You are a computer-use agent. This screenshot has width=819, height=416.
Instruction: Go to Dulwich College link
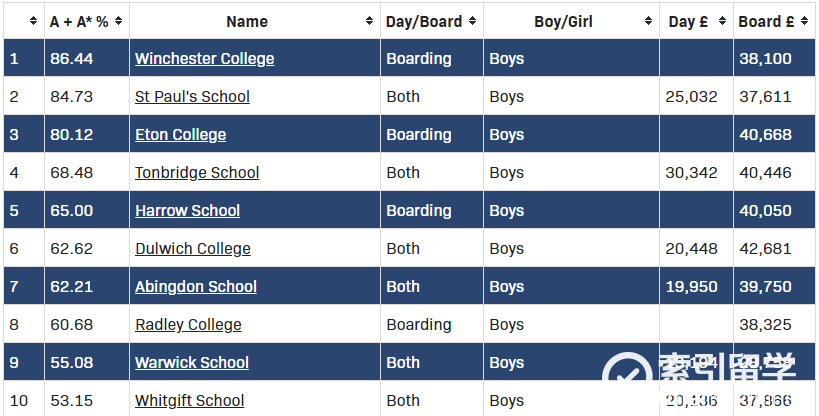(193, 249)
